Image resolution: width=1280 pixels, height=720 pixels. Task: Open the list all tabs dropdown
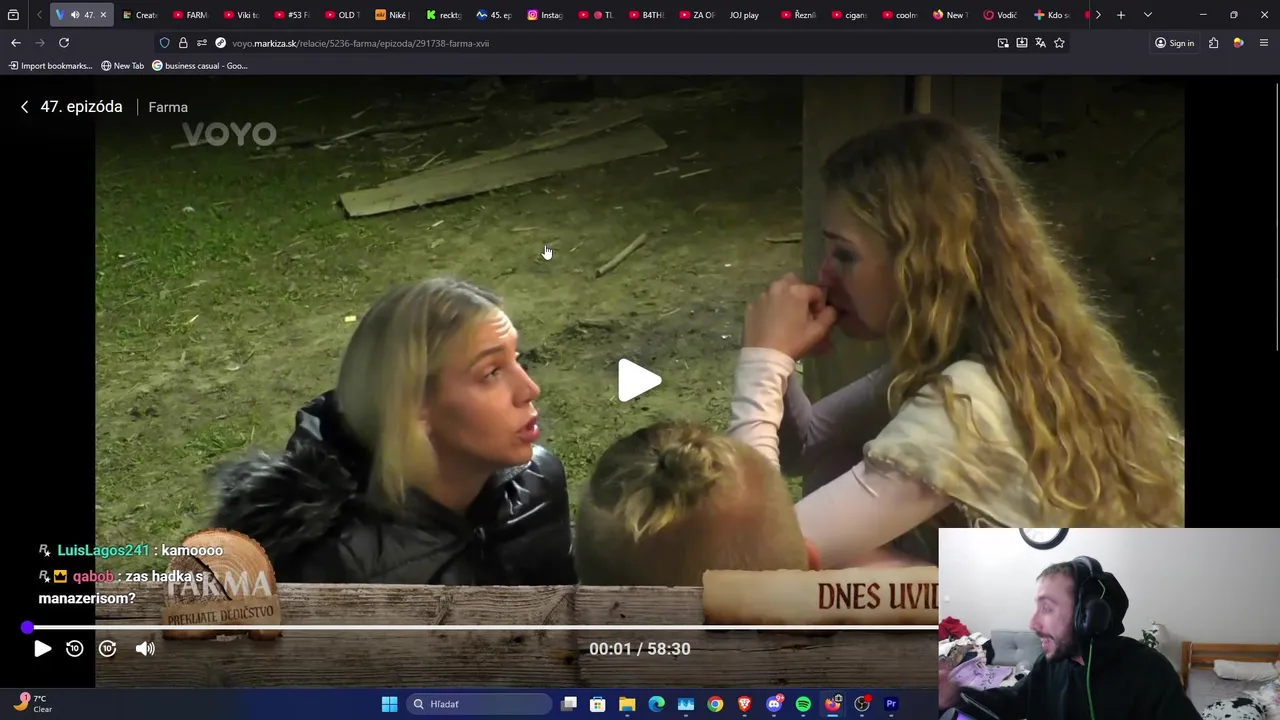click(x=1148, y=15)
